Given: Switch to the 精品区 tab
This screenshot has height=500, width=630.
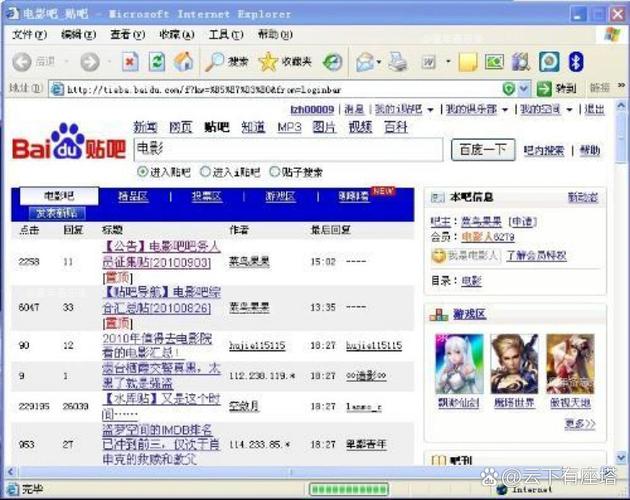Looking at the screenshot, I should [133, 197].
